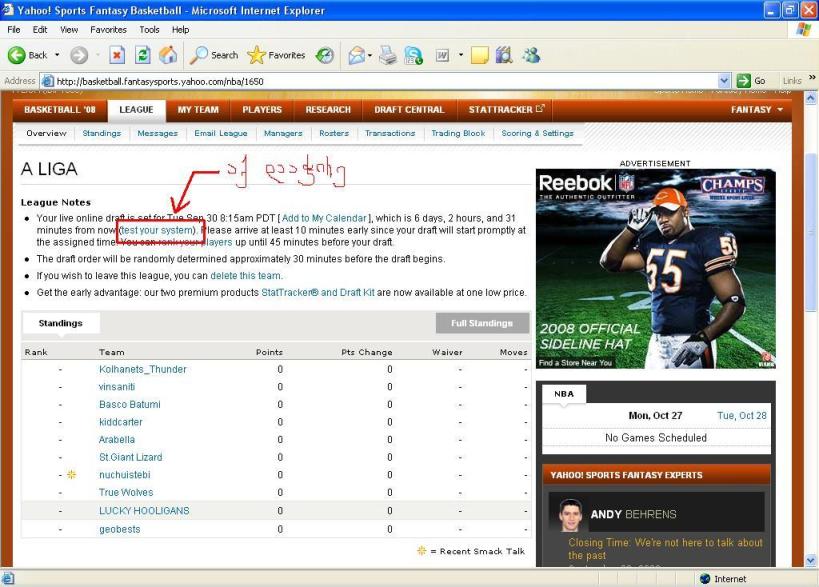Open Rosters sub-navigation link

(x=334, y=133)
